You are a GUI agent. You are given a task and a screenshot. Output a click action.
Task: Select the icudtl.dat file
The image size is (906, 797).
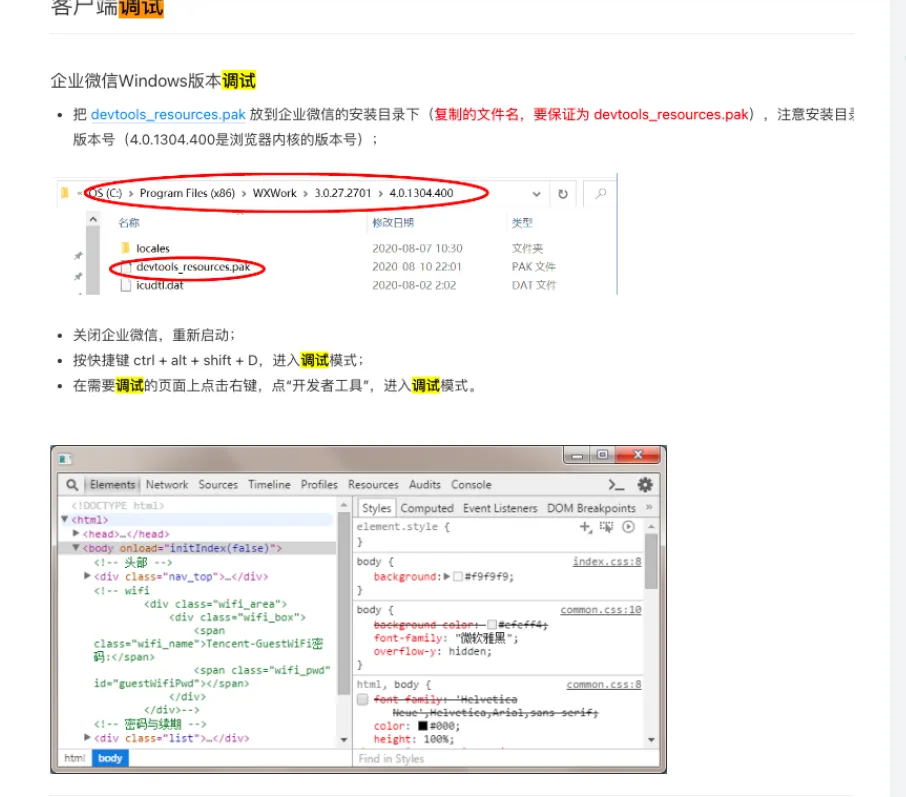click(159, 286)
